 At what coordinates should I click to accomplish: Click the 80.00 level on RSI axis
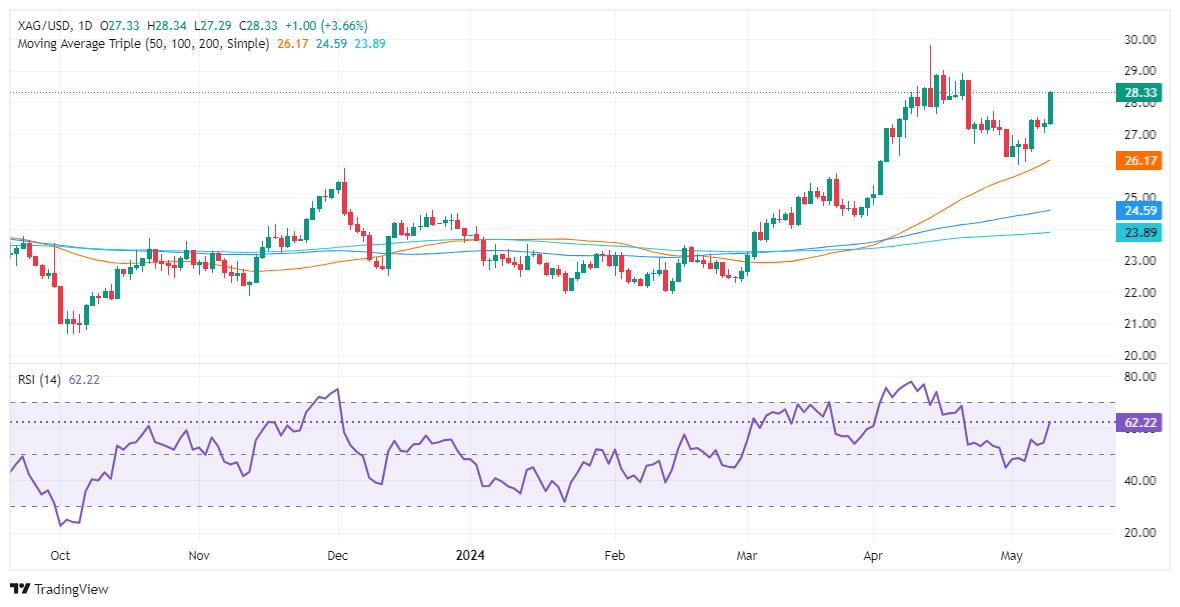click(1140, 377)
